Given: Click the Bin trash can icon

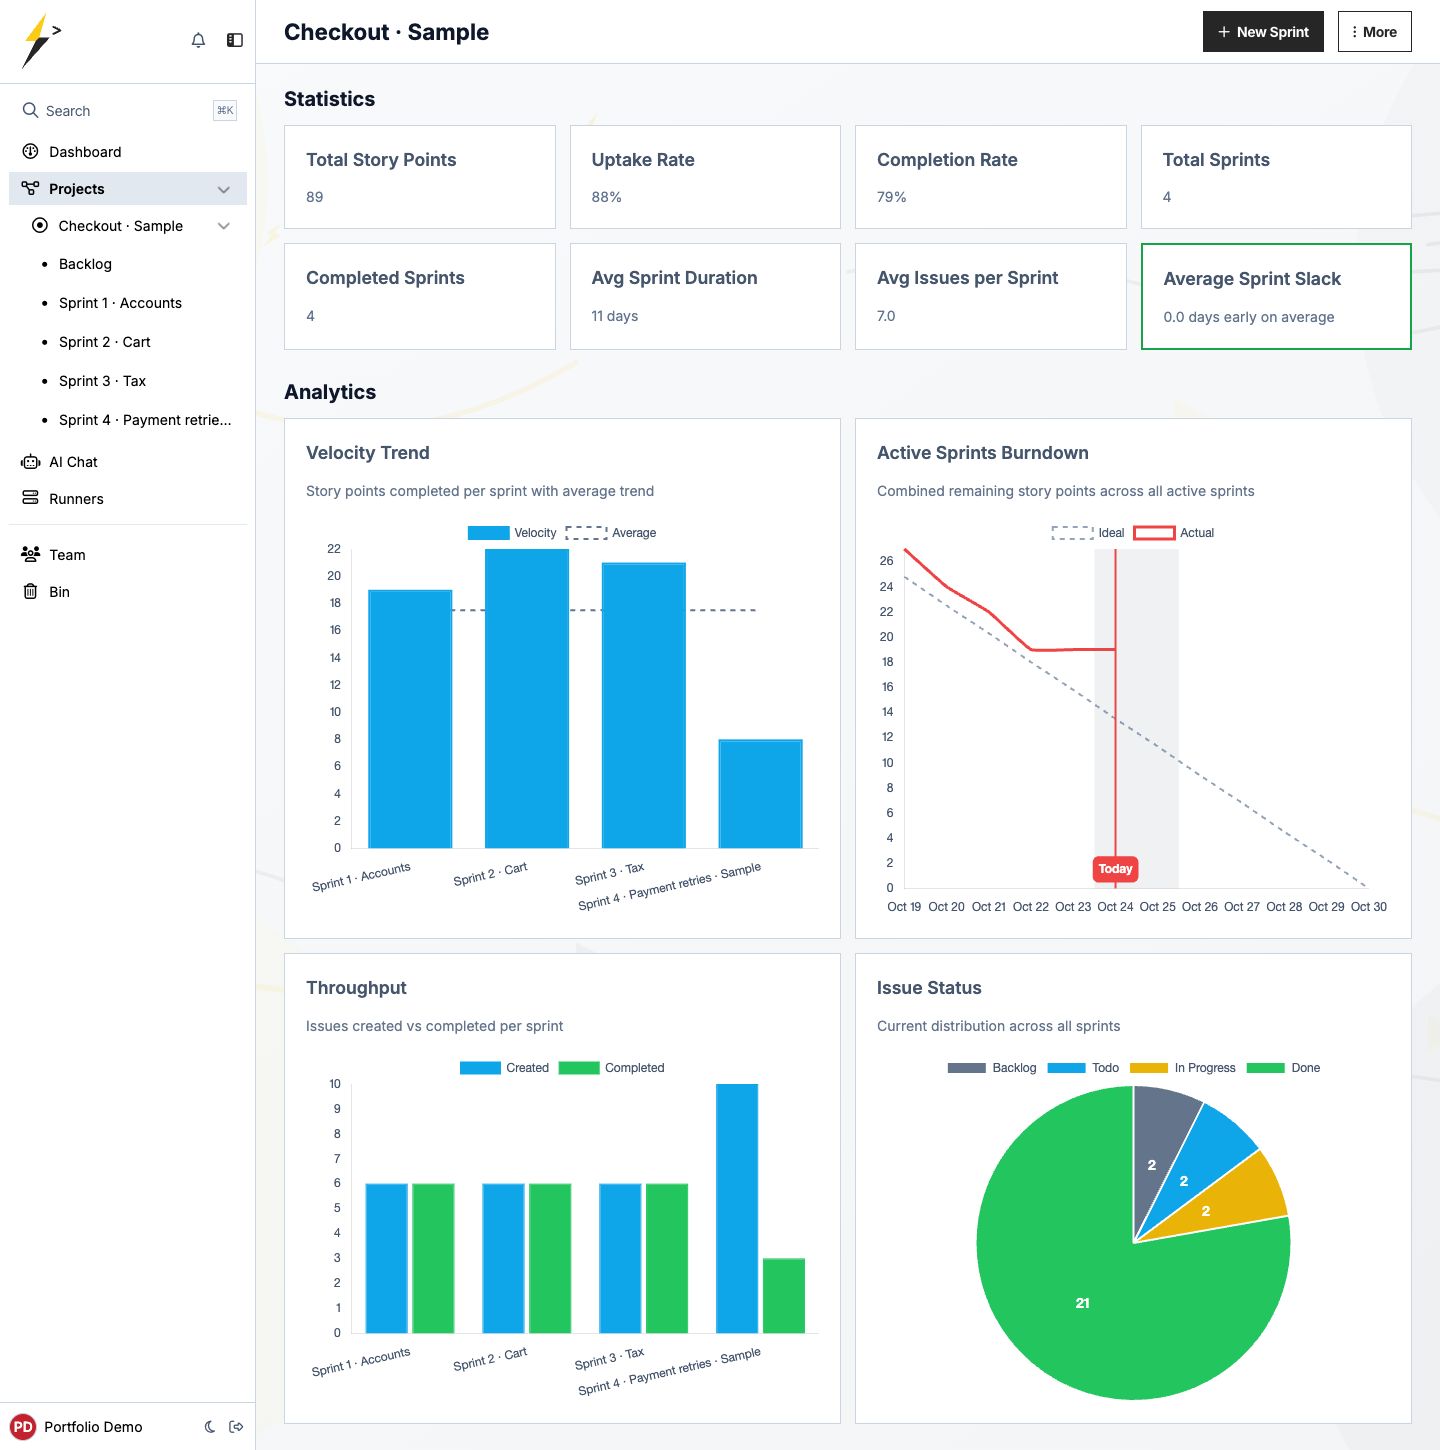Looking at the screenshot, I should click(x=30, y=591).
